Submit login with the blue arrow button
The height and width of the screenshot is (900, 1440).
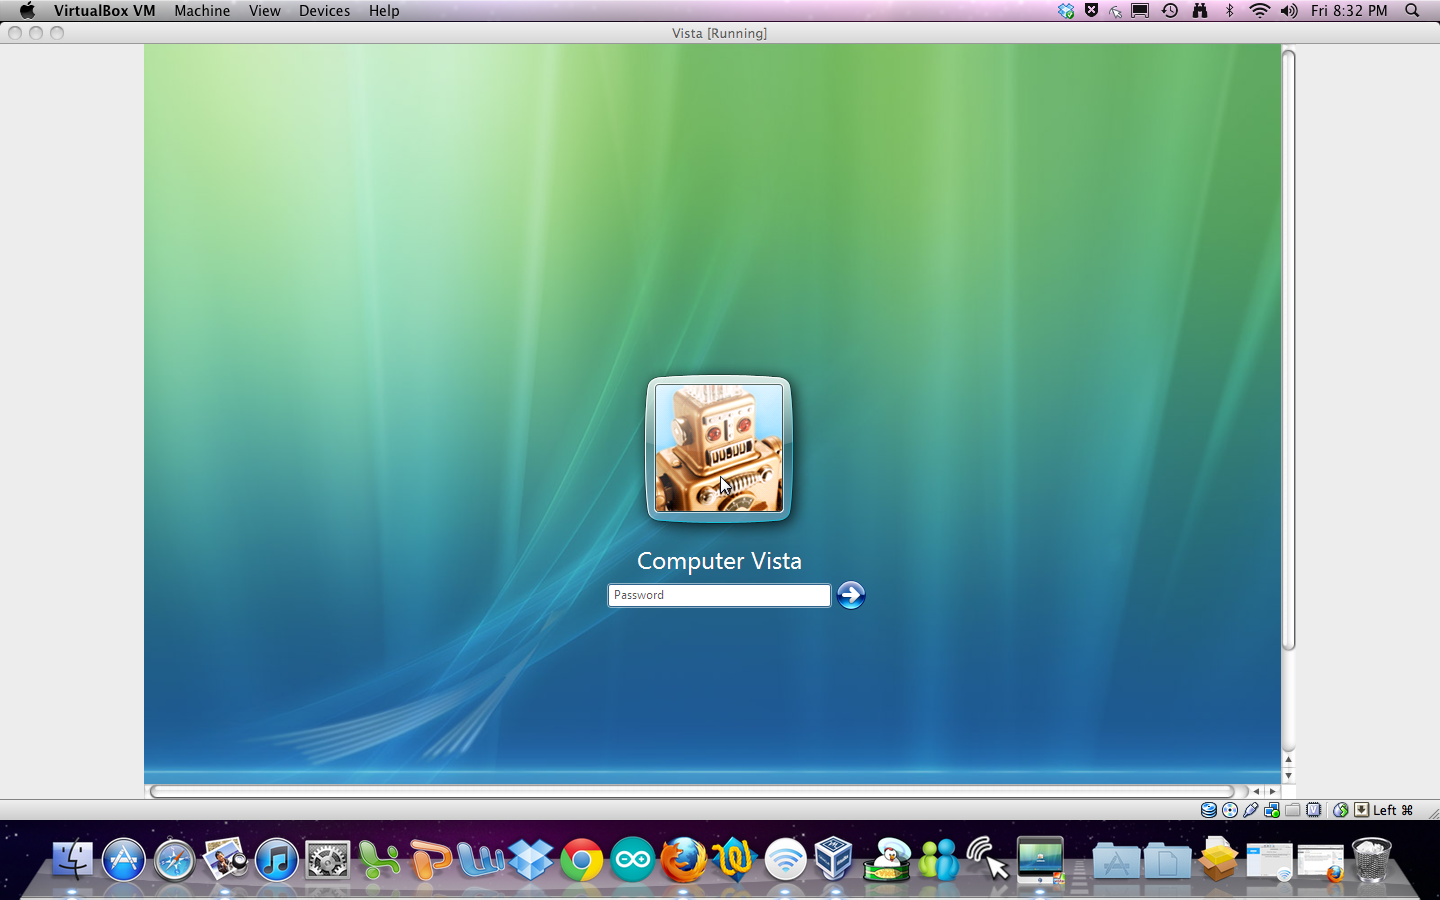(x=851, y=595)
